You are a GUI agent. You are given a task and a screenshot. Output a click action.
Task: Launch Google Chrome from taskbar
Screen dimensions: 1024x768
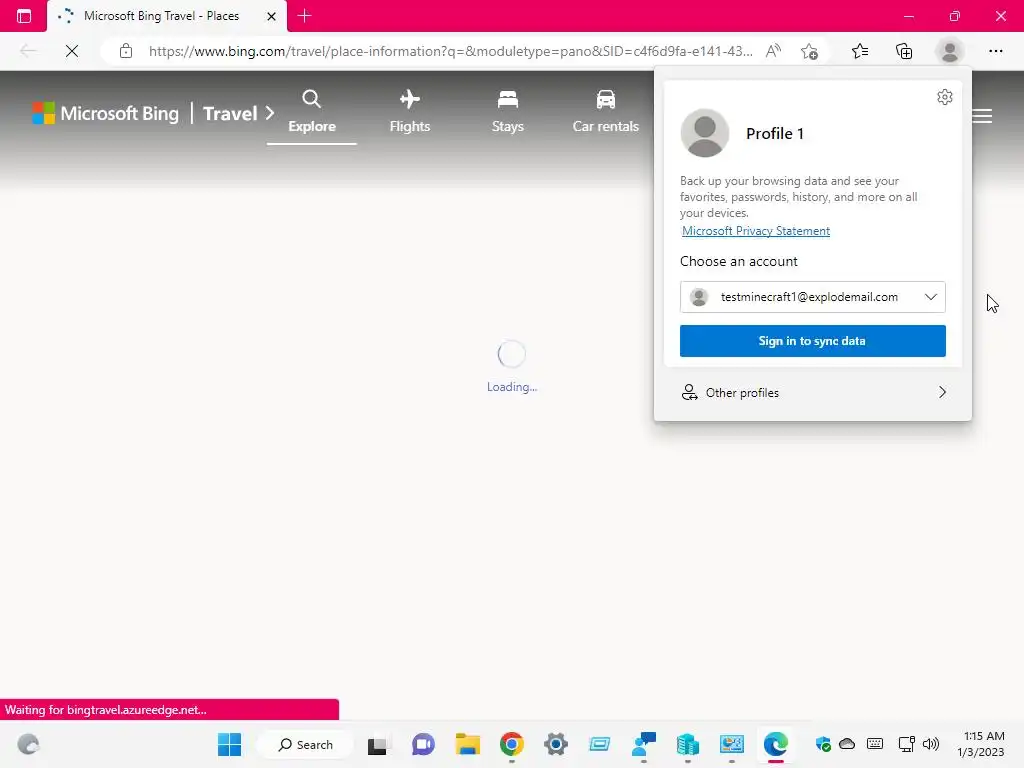512,744
